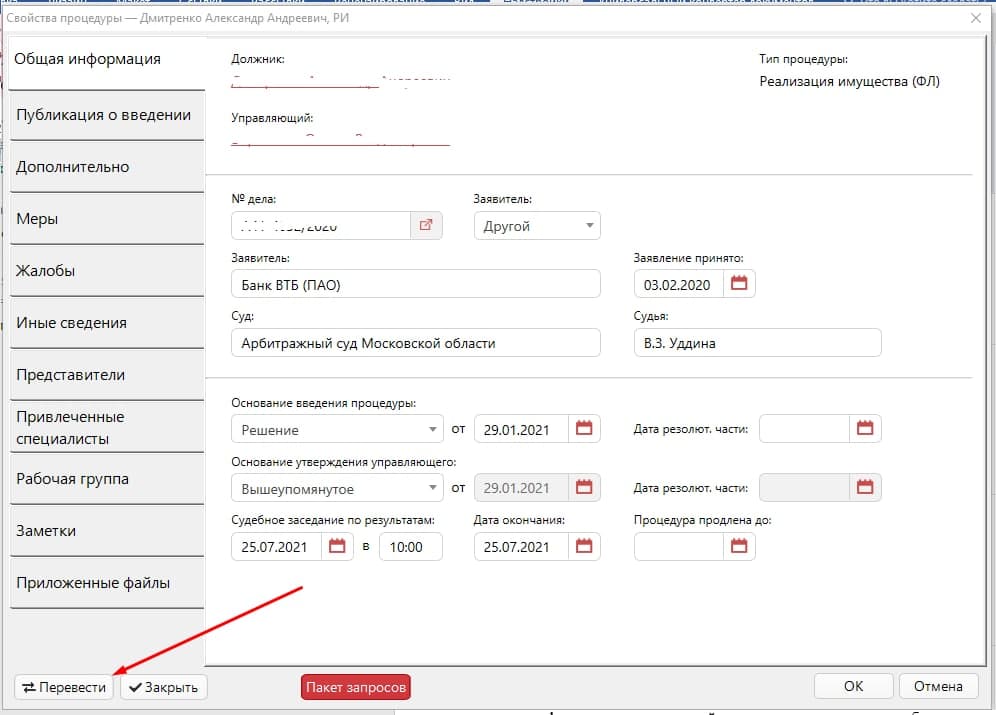Open the Жалобы tab
The height and width of the screenshot is (715, 996).
(x=104, y=271)
